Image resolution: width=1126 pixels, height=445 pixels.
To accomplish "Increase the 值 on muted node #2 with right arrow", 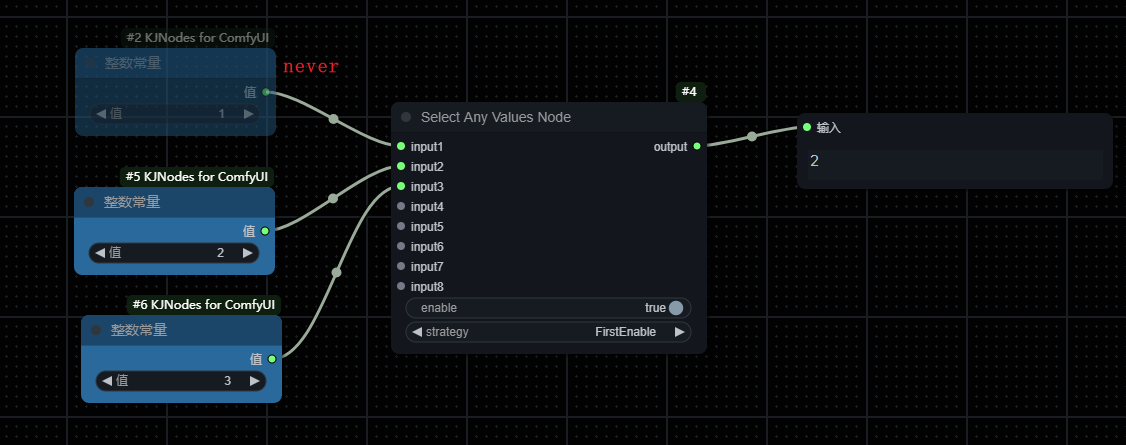I will 248,113.
